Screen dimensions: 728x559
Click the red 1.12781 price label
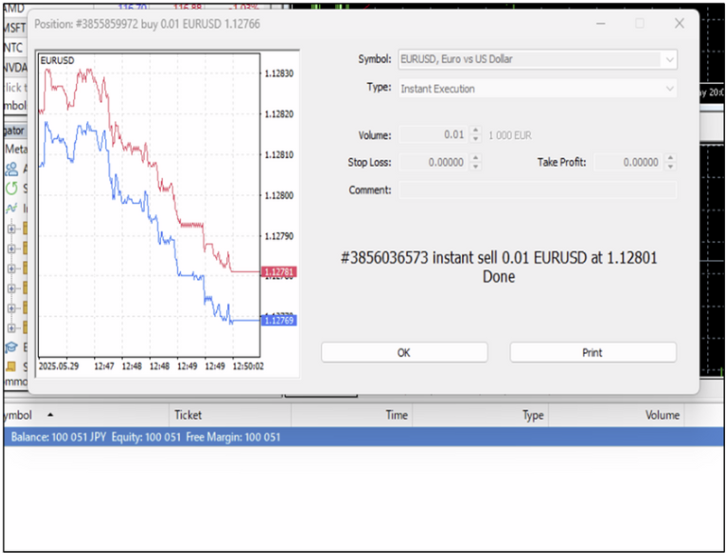pyautogui.click(x=277, y=272)
